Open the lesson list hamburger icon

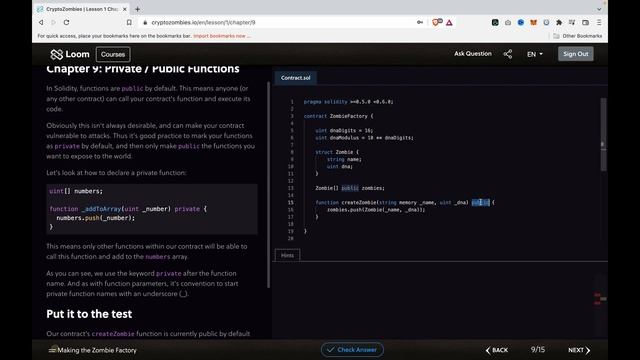[x=52, y=350]
